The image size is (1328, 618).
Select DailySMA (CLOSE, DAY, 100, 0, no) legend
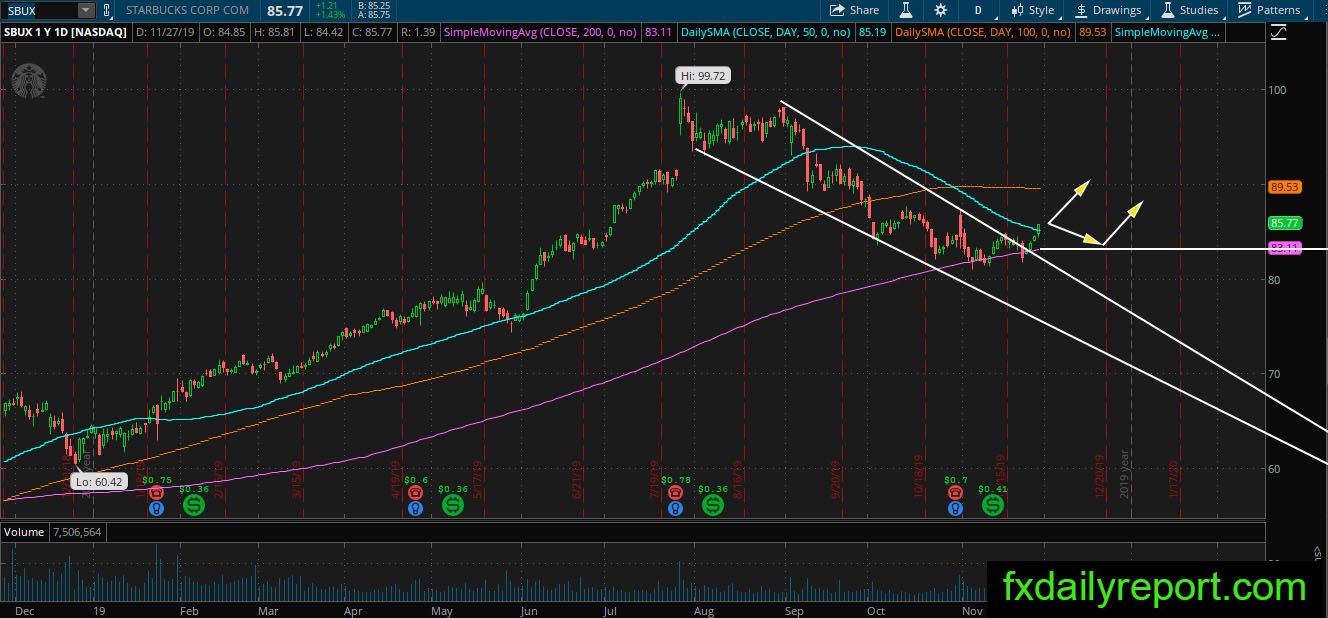tap(984, 33)
